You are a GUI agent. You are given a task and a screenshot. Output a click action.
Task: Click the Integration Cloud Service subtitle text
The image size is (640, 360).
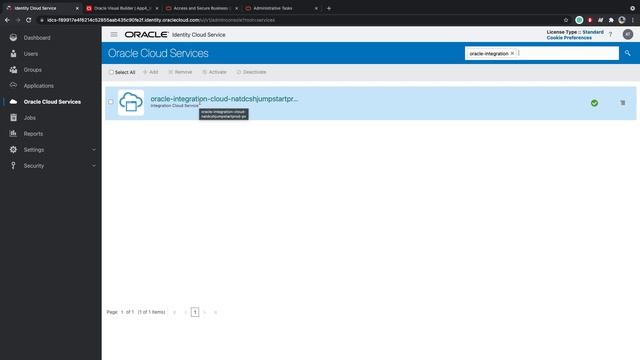click(174, 106)
